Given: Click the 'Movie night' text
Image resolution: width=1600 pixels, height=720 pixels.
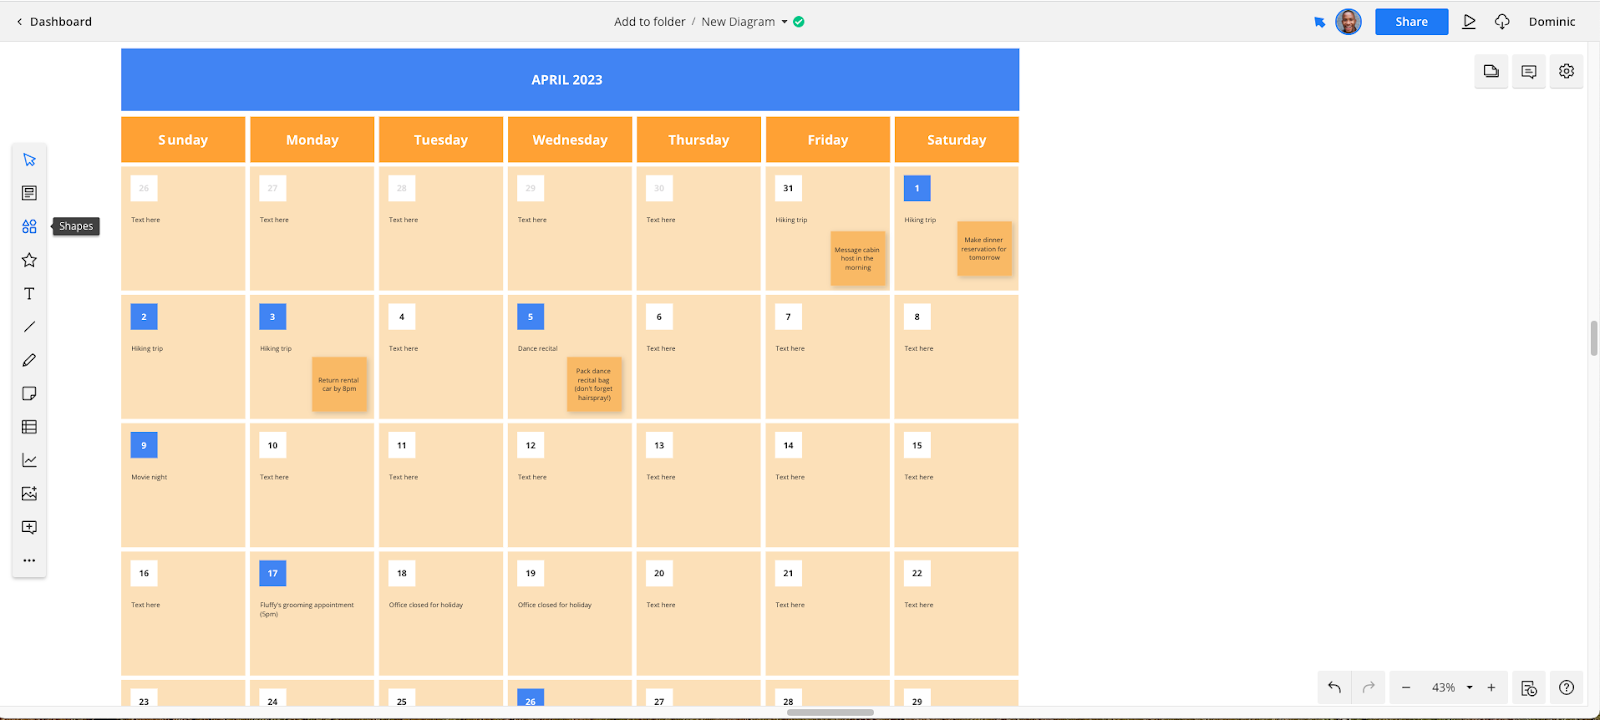Looking at the screenshot, I should [x=149, y=477].
